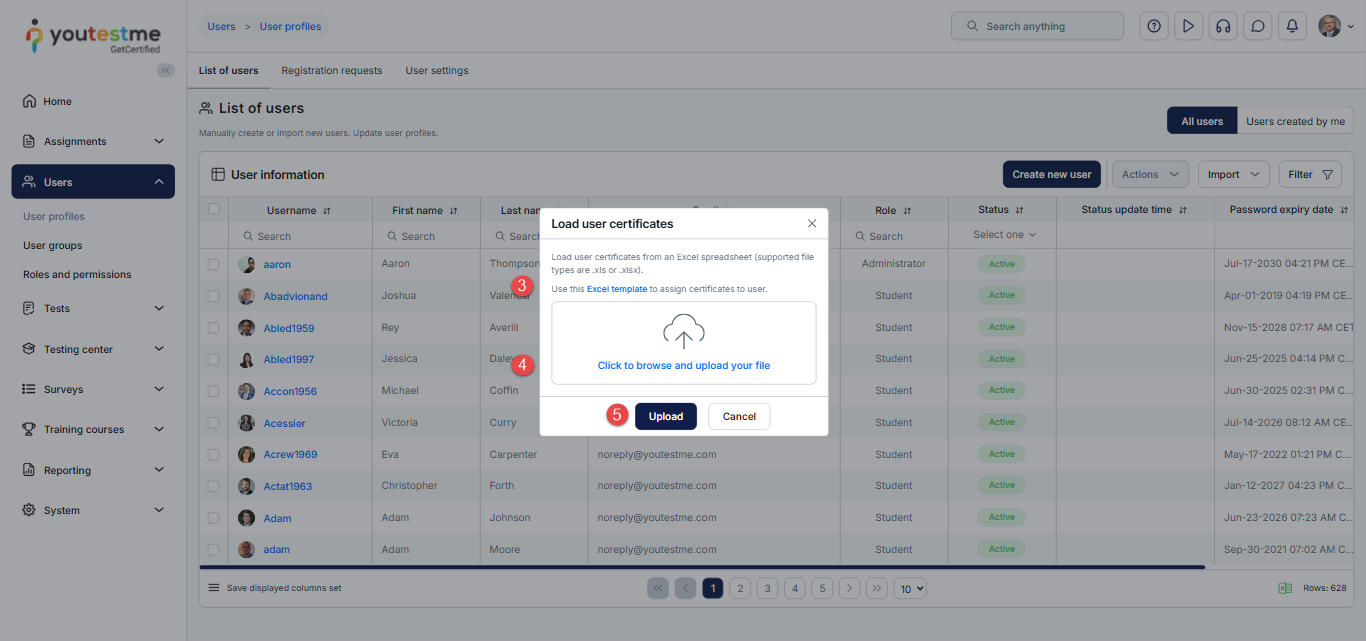Image resolution: width=1366 pixels, height=641 pixels.
Task: Collapse the sidebar with double-arrow icon
Action: 166,70
